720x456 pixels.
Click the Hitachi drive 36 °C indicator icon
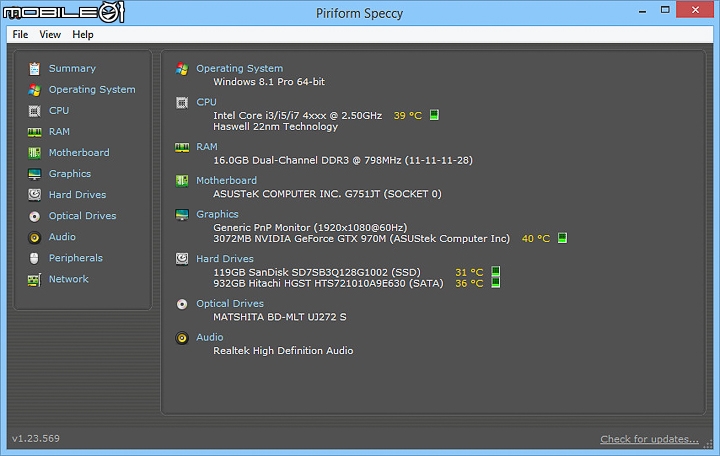coord(495,282)
